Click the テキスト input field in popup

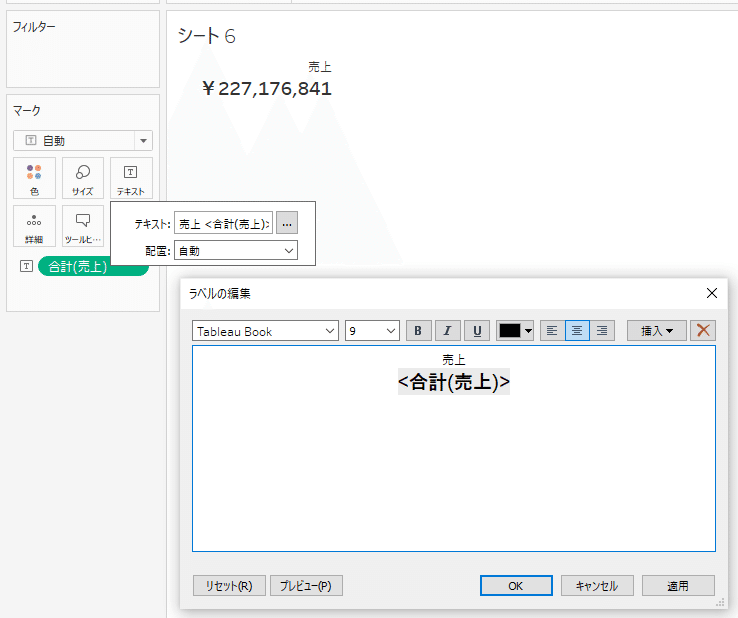click(223, 223)
